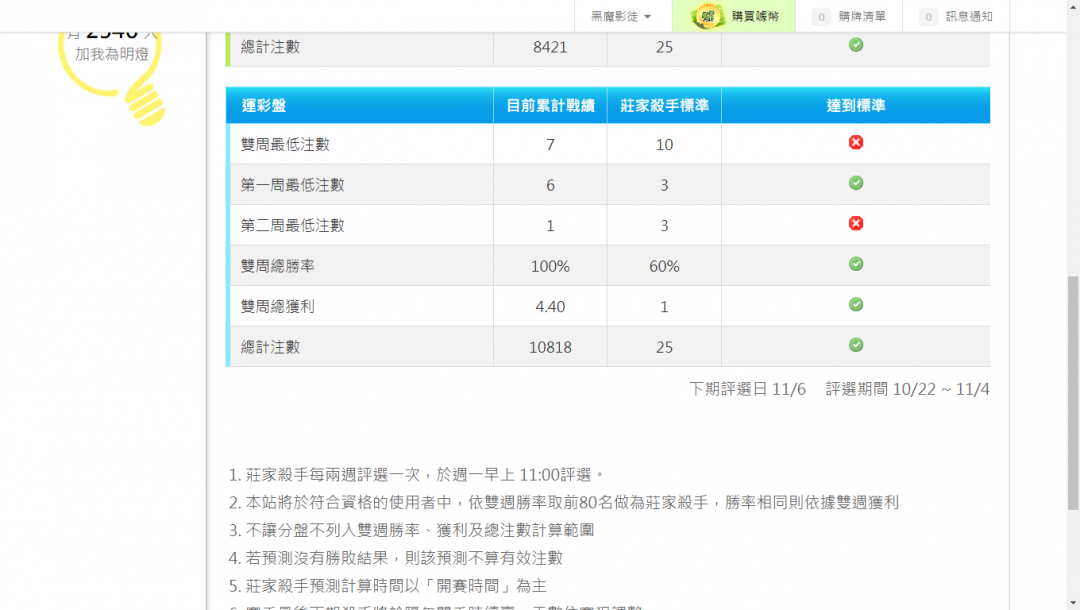Click the scrollbar up arrow
This screenshot has width=1080, height=610.
(x=1073, y=6)
